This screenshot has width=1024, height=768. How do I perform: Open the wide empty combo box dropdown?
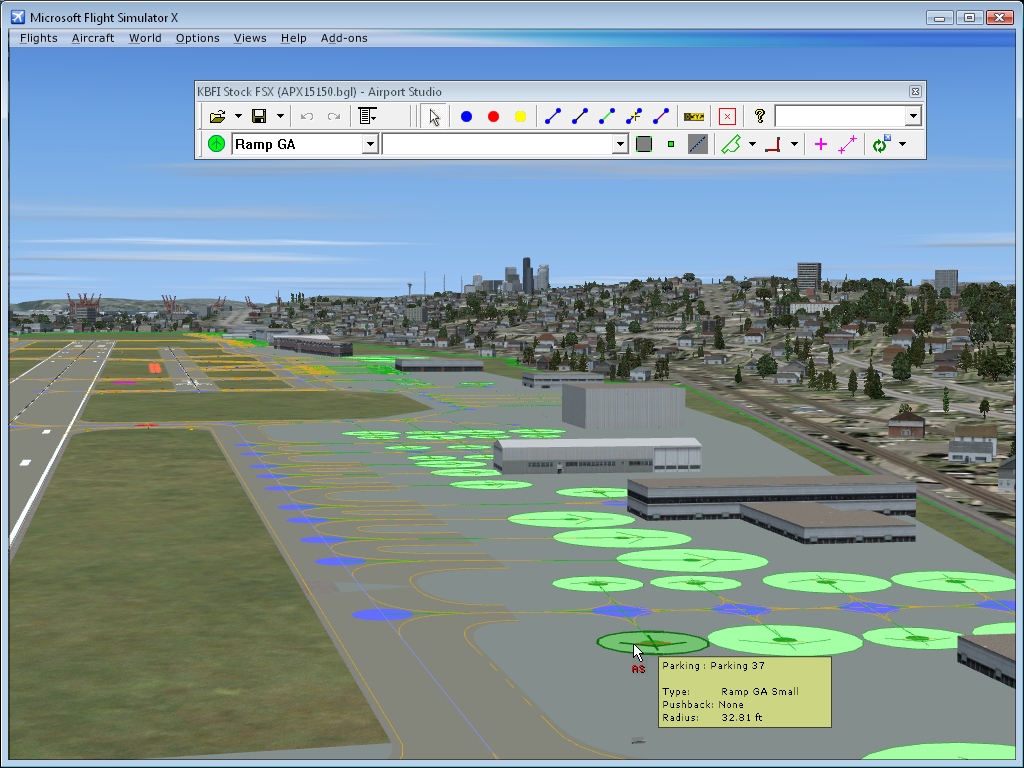point(620,144)
